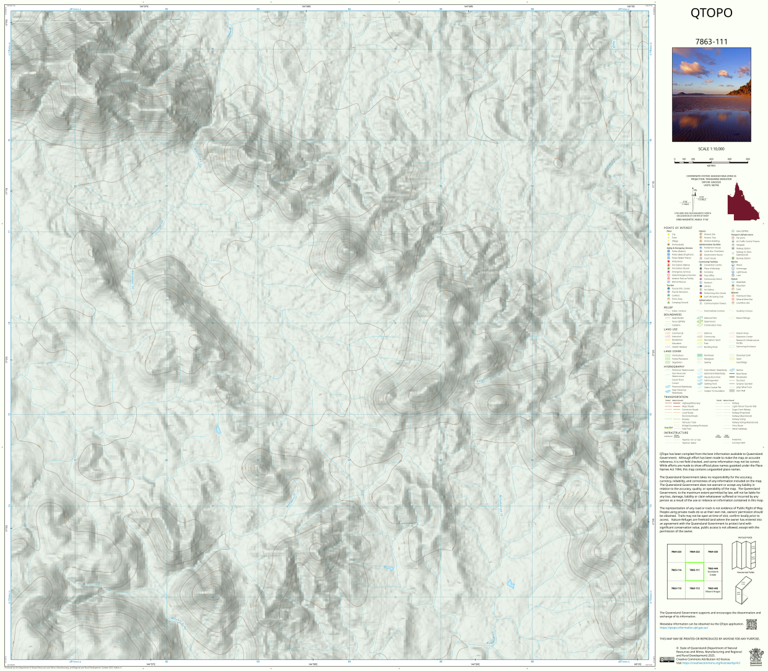Click the SCALE 1:10,000 label

tap(711, 149)
